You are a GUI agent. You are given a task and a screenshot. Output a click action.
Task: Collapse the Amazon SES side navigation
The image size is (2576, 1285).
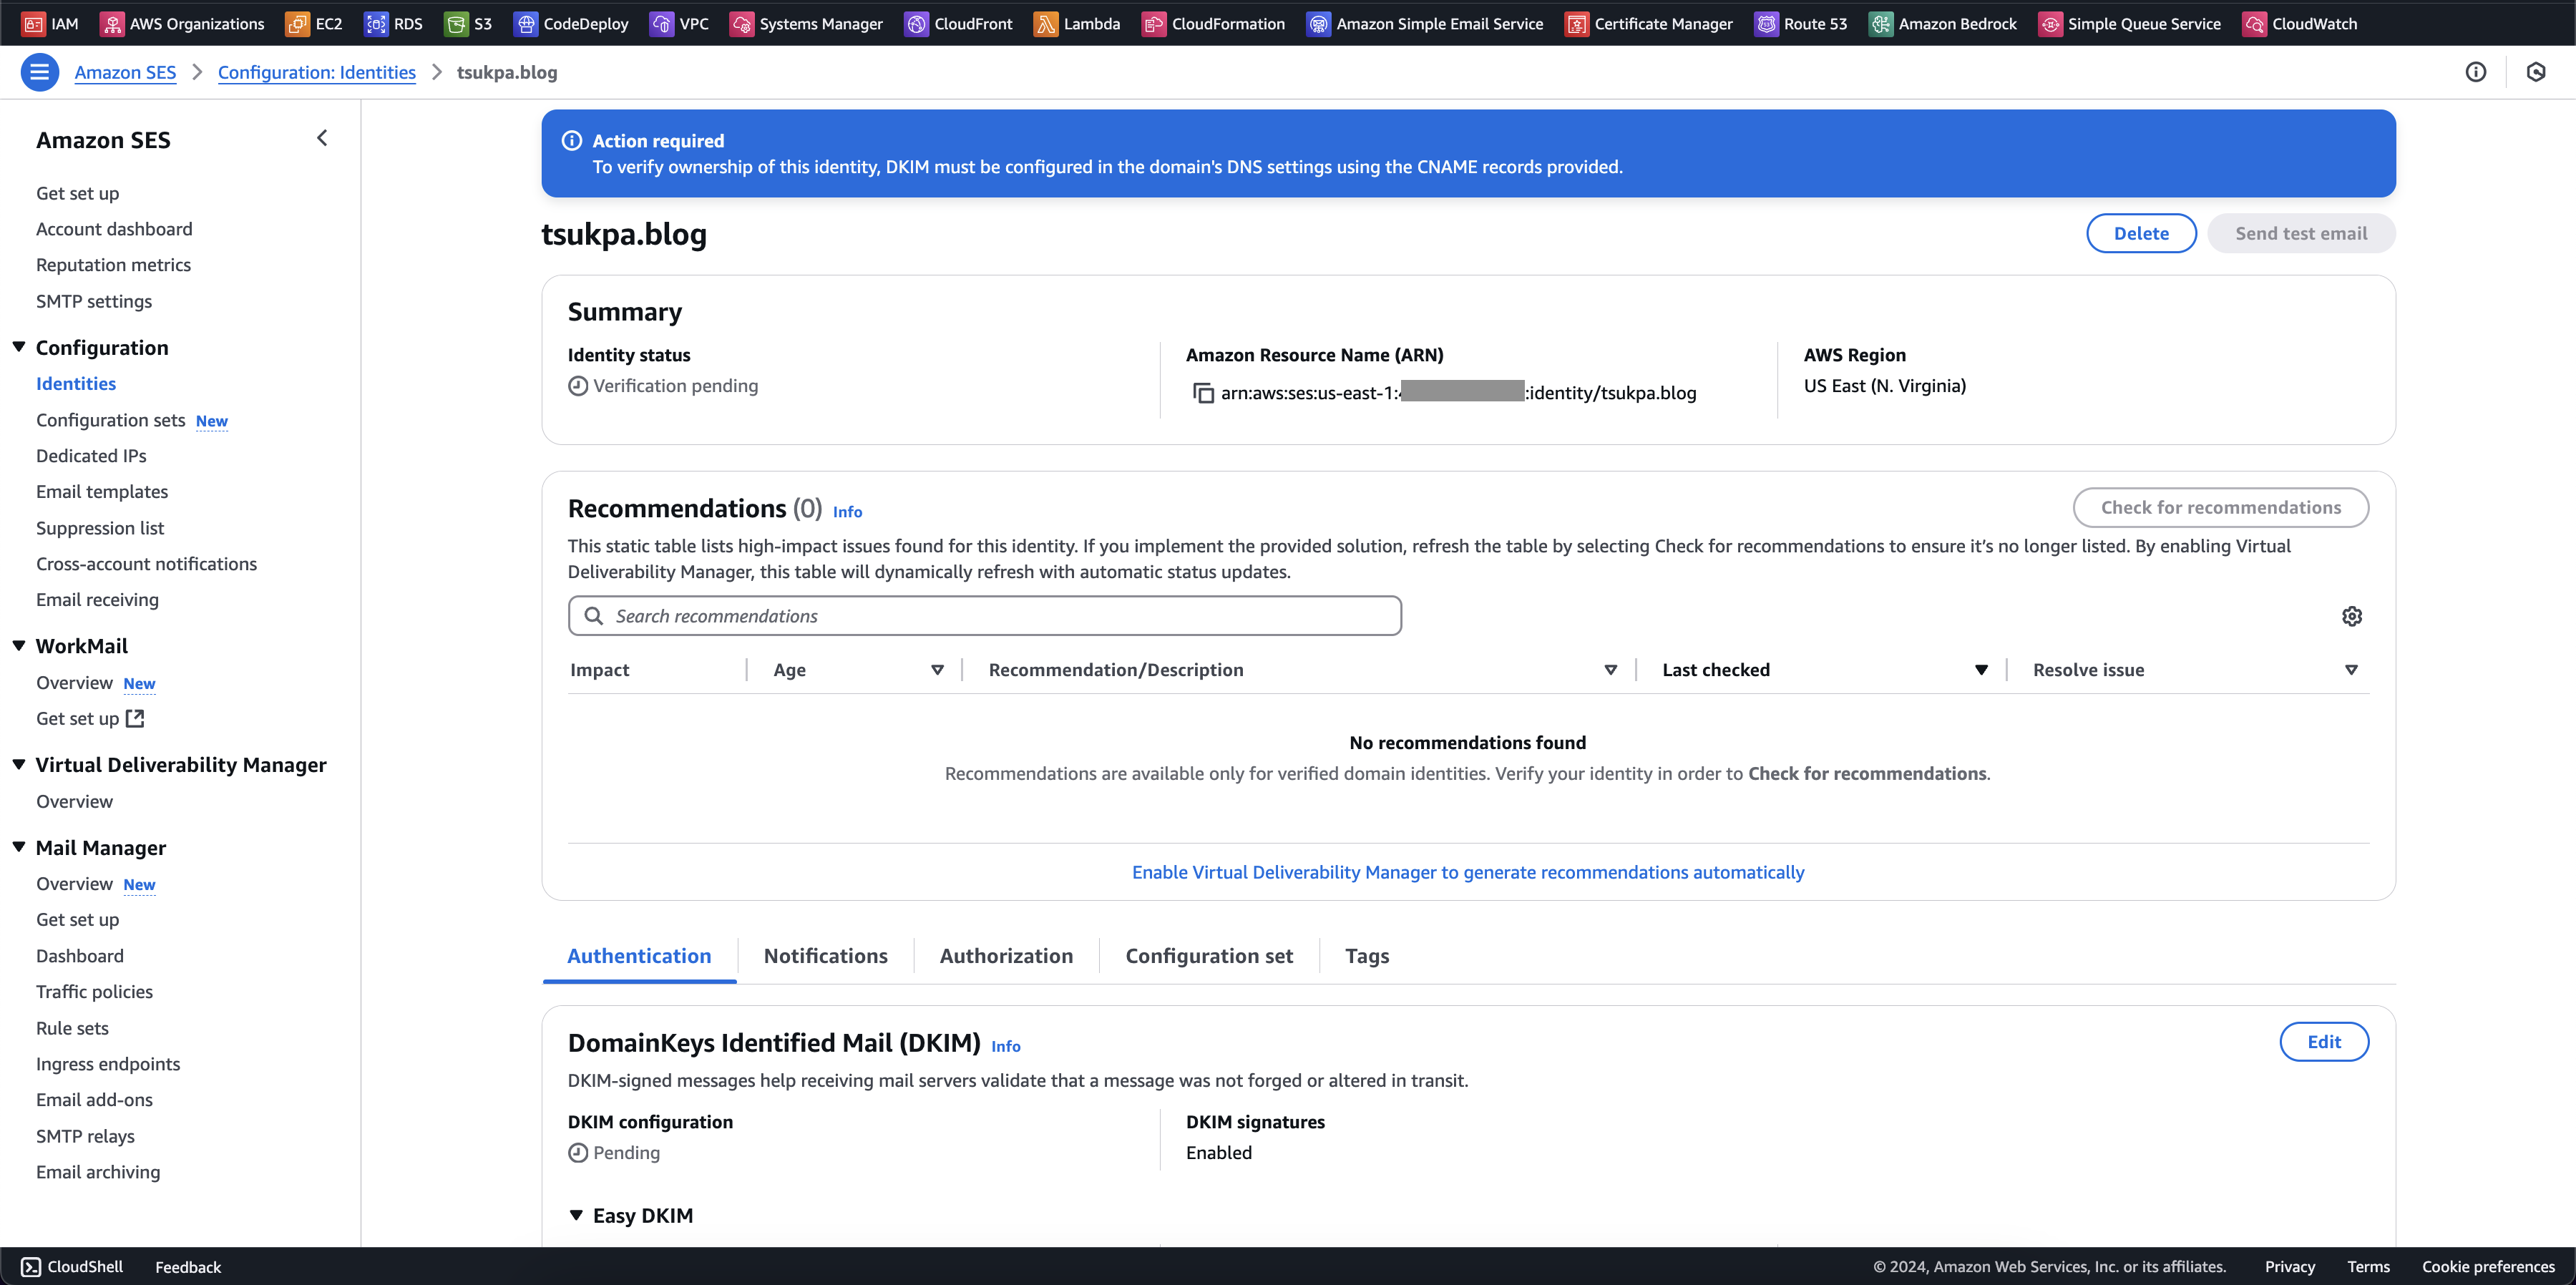coord(322,138)
